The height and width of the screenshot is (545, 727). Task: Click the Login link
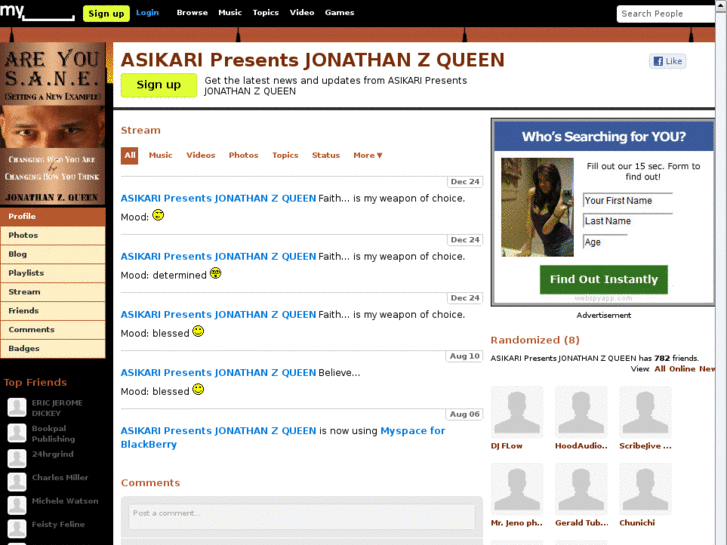point(147,13)
